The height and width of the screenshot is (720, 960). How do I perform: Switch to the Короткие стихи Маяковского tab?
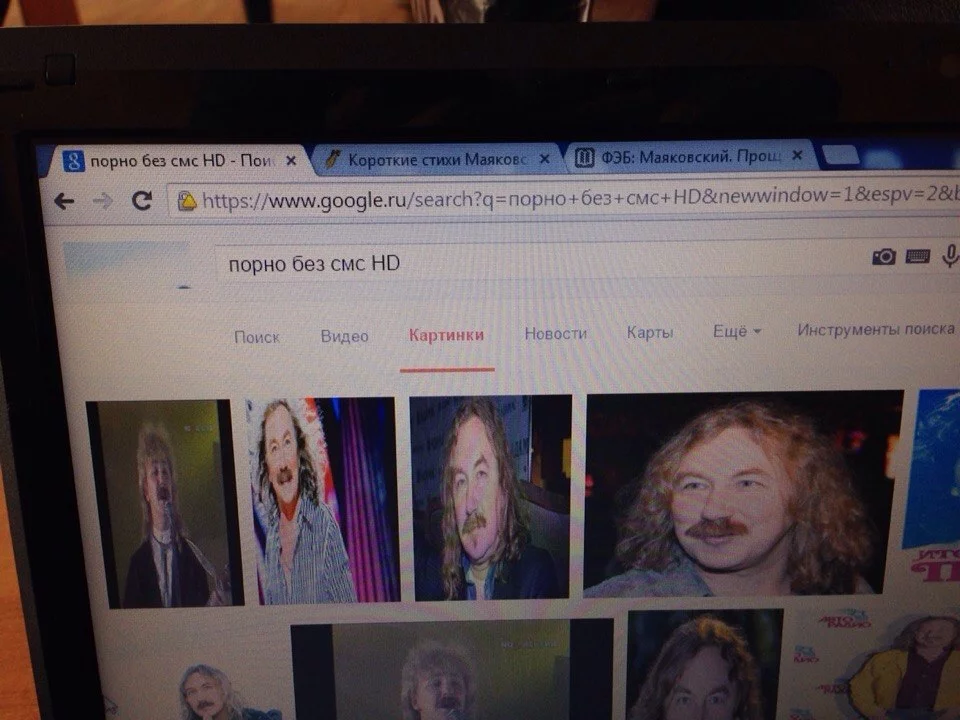437,159
